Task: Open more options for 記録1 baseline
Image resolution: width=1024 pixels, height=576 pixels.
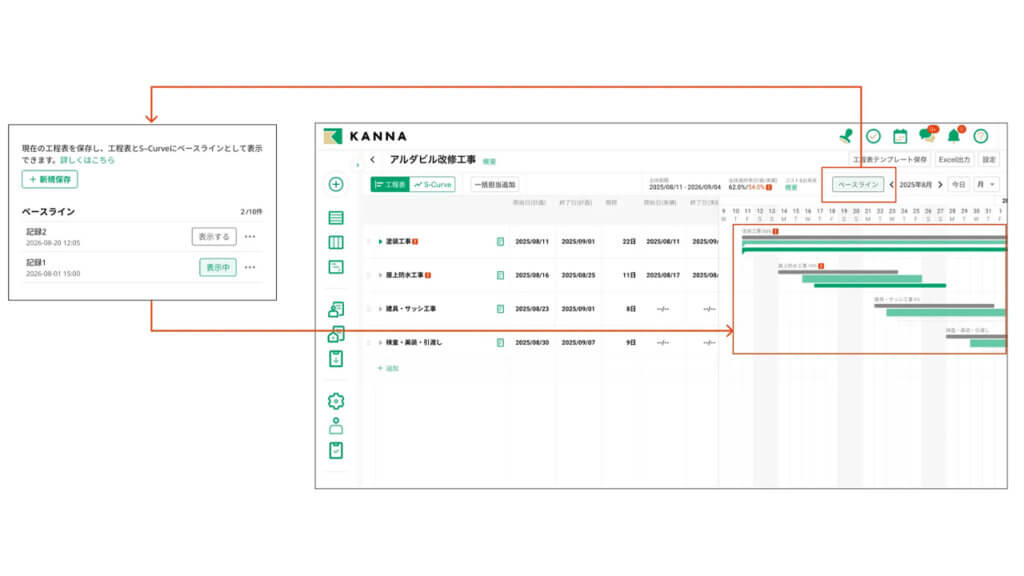Action: pyautogui.click(x=250, y=267)
